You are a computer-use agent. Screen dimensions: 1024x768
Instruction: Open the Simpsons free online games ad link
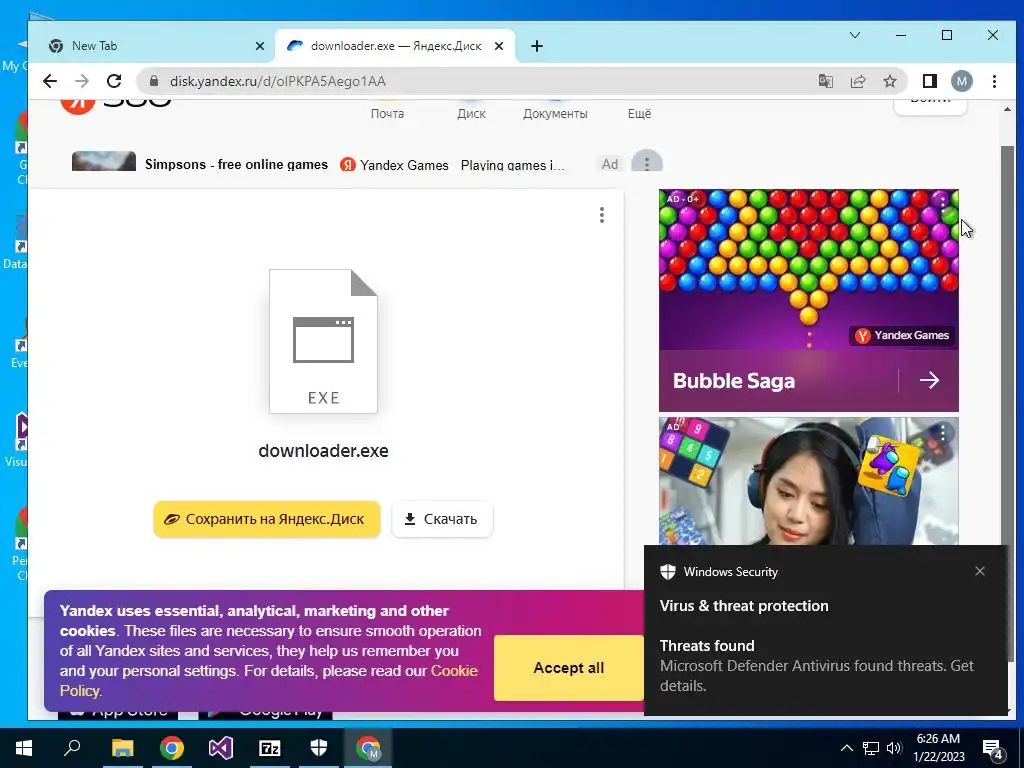coord(236,165)
